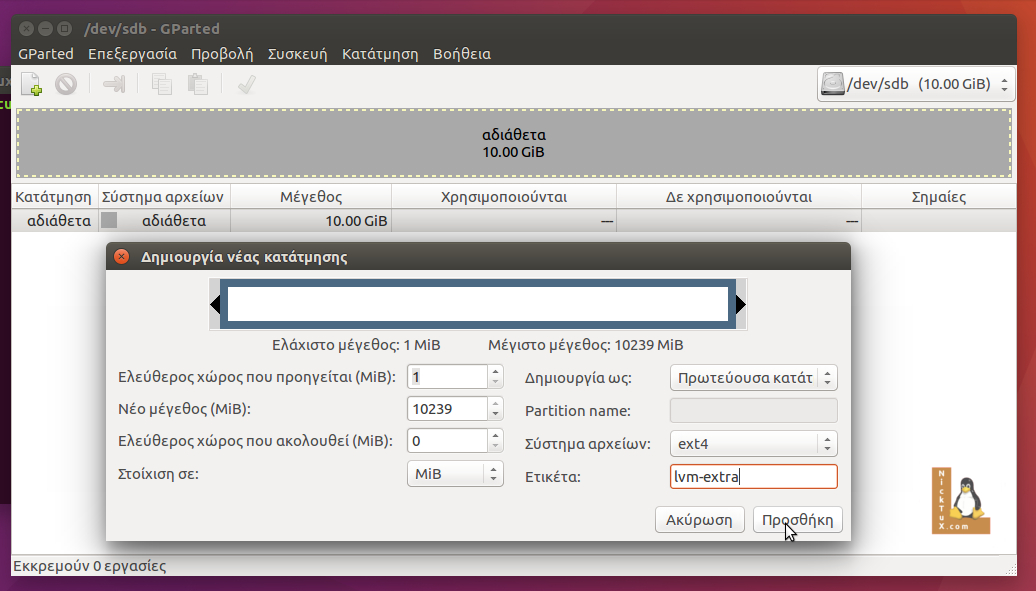Click the right resize handle arrow
This screenshot has width=1036, height=591.
click(x=741, y=304)
